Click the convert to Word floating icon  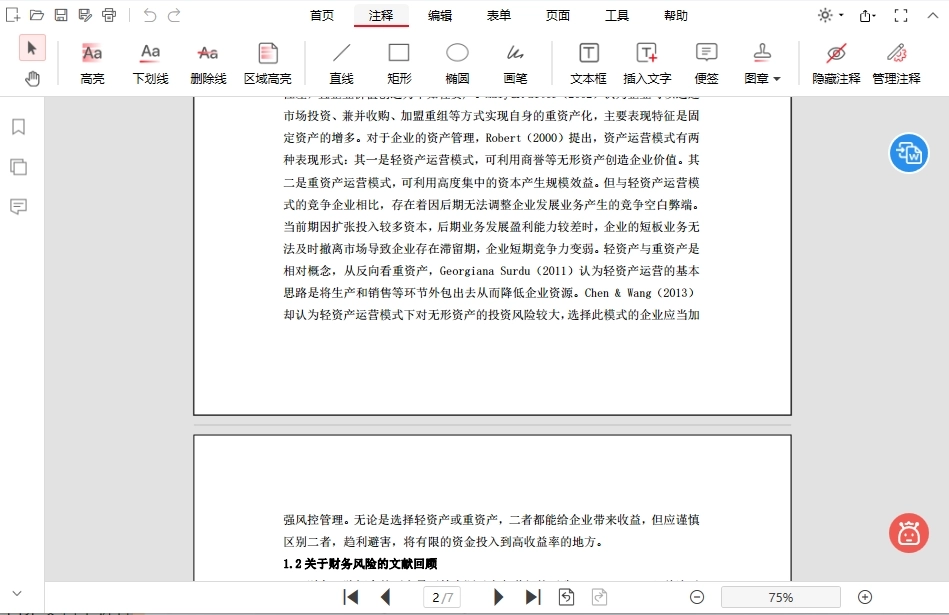pos(908,153)
